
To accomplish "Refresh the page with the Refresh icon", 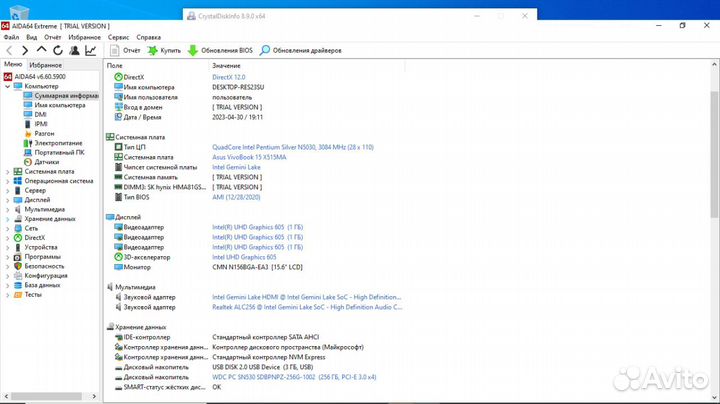I will pyautogui.click(x=57, y=50).
